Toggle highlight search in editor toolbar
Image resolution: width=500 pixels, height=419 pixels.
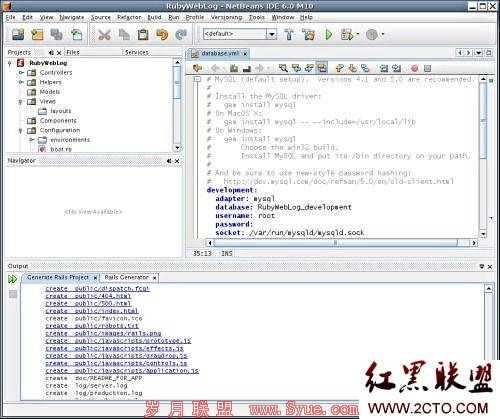tap(322, 68)
